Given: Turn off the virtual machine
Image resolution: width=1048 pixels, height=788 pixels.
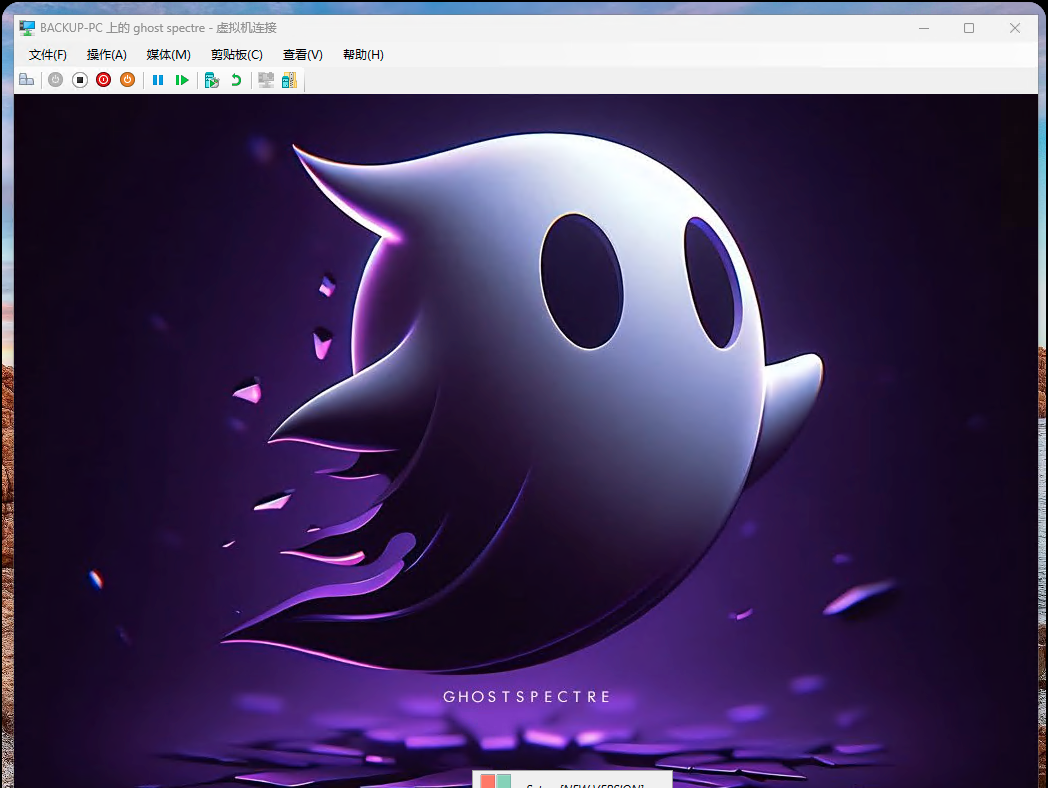Looking at the screenshot, I should 79,80.
